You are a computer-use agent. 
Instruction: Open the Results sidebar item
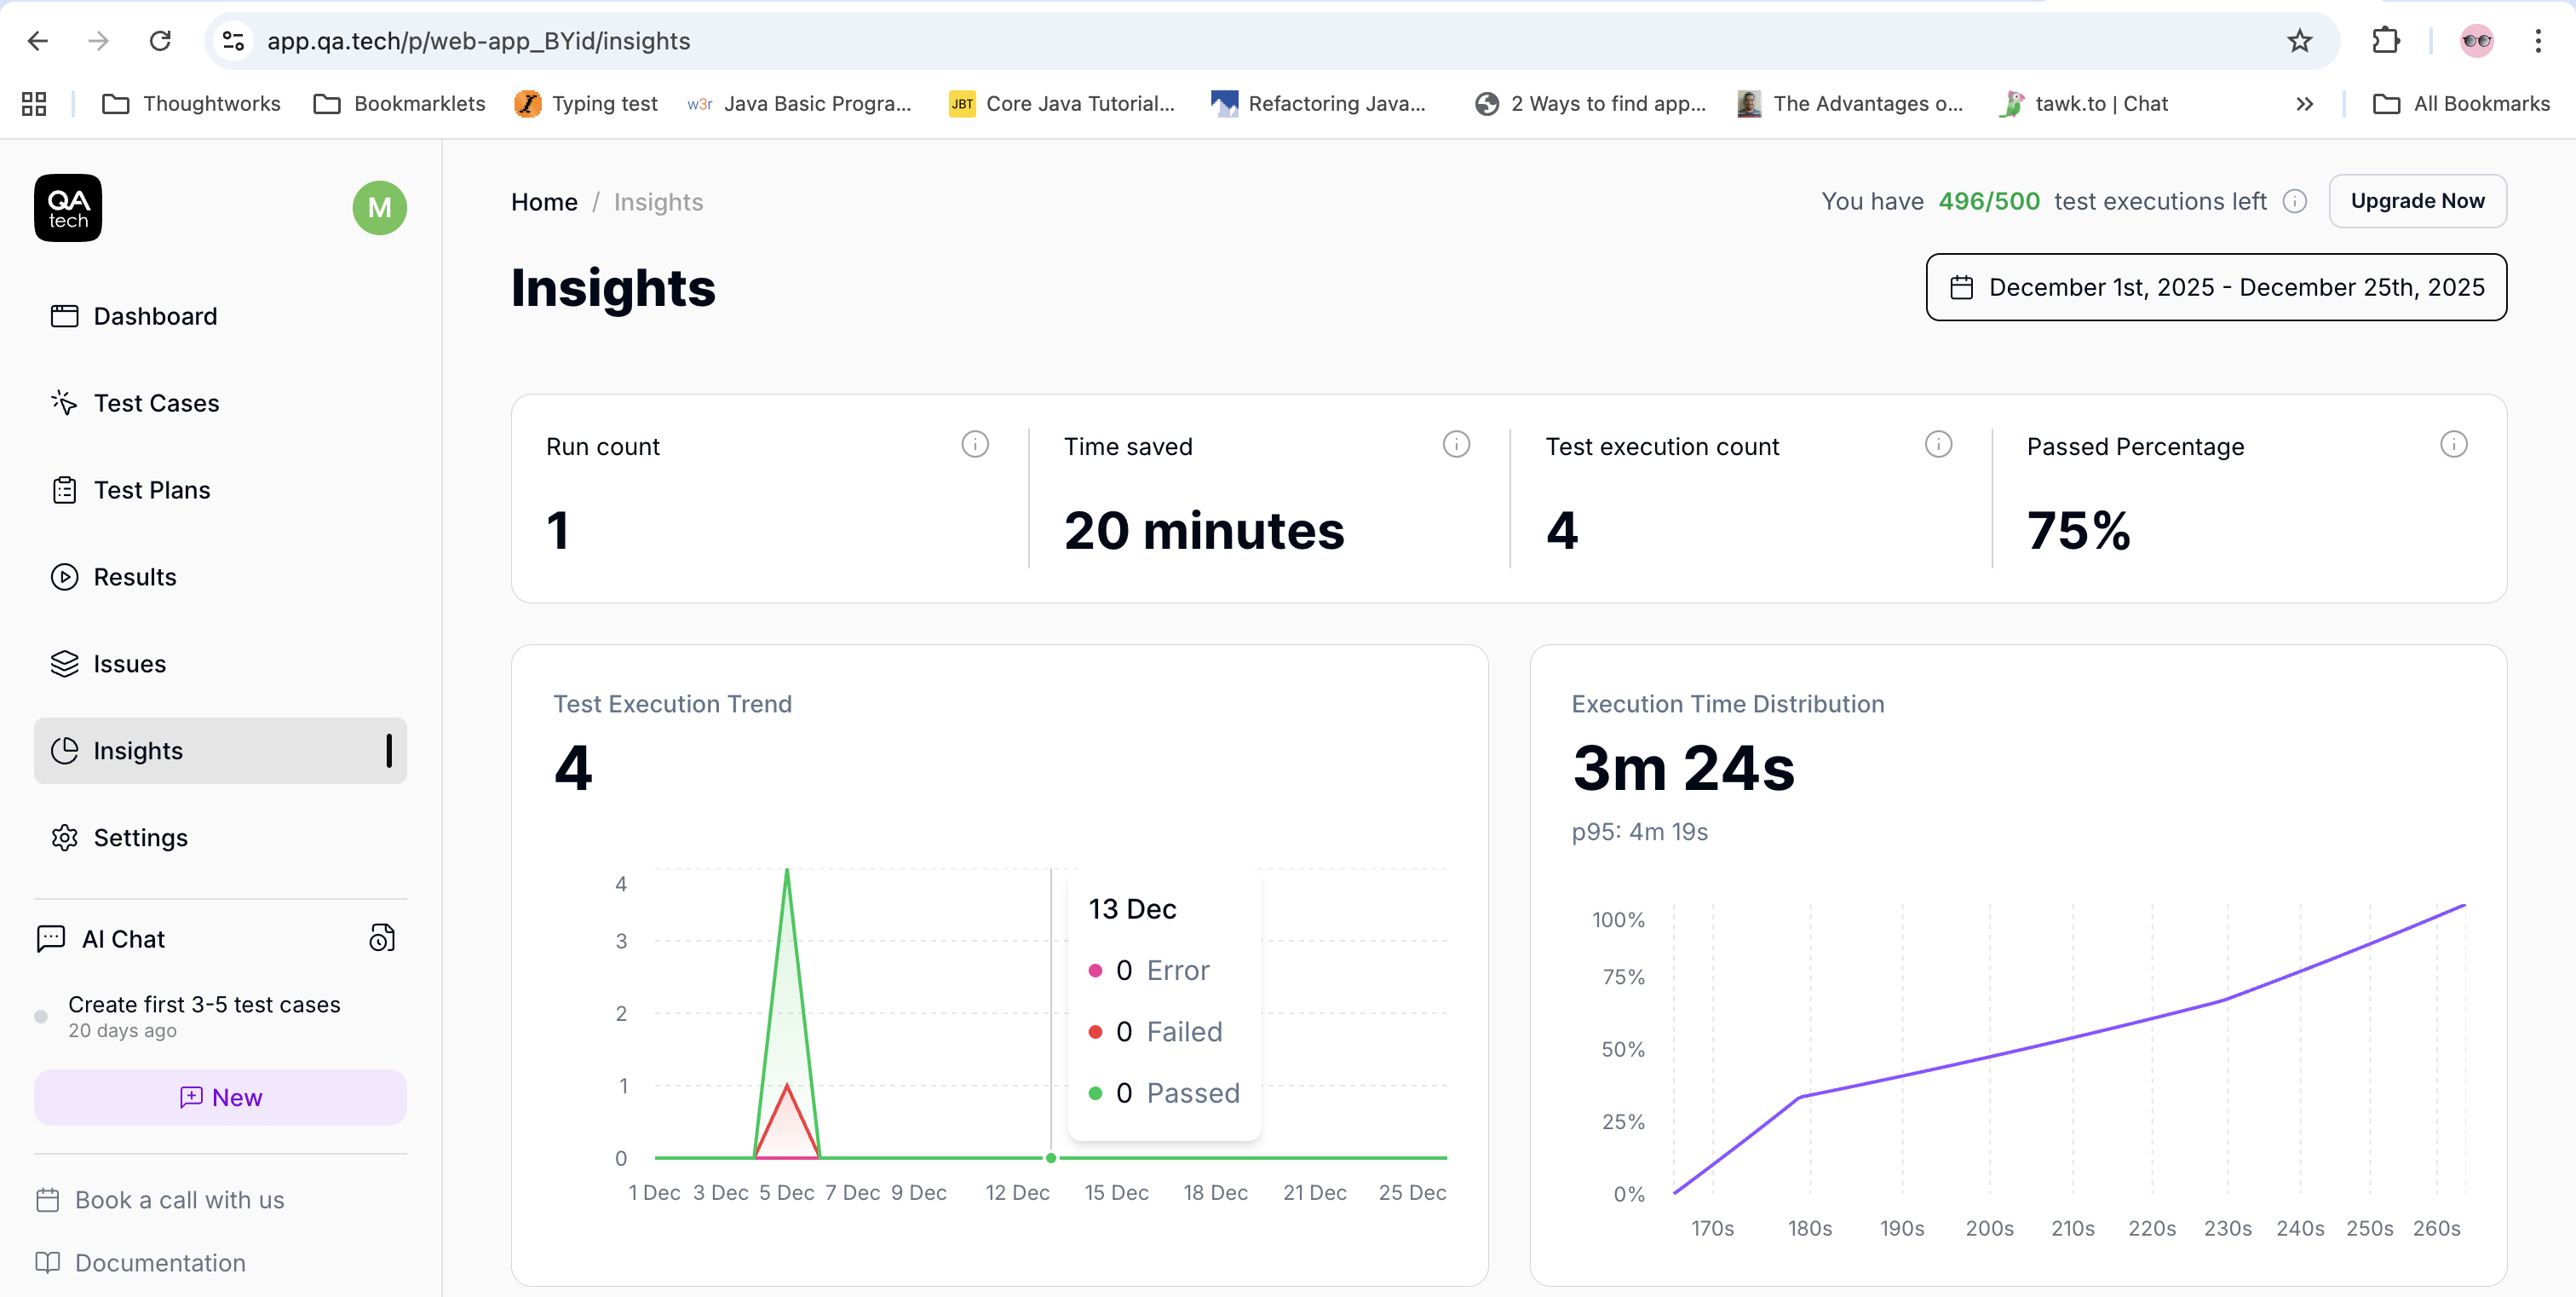point(134,577)
